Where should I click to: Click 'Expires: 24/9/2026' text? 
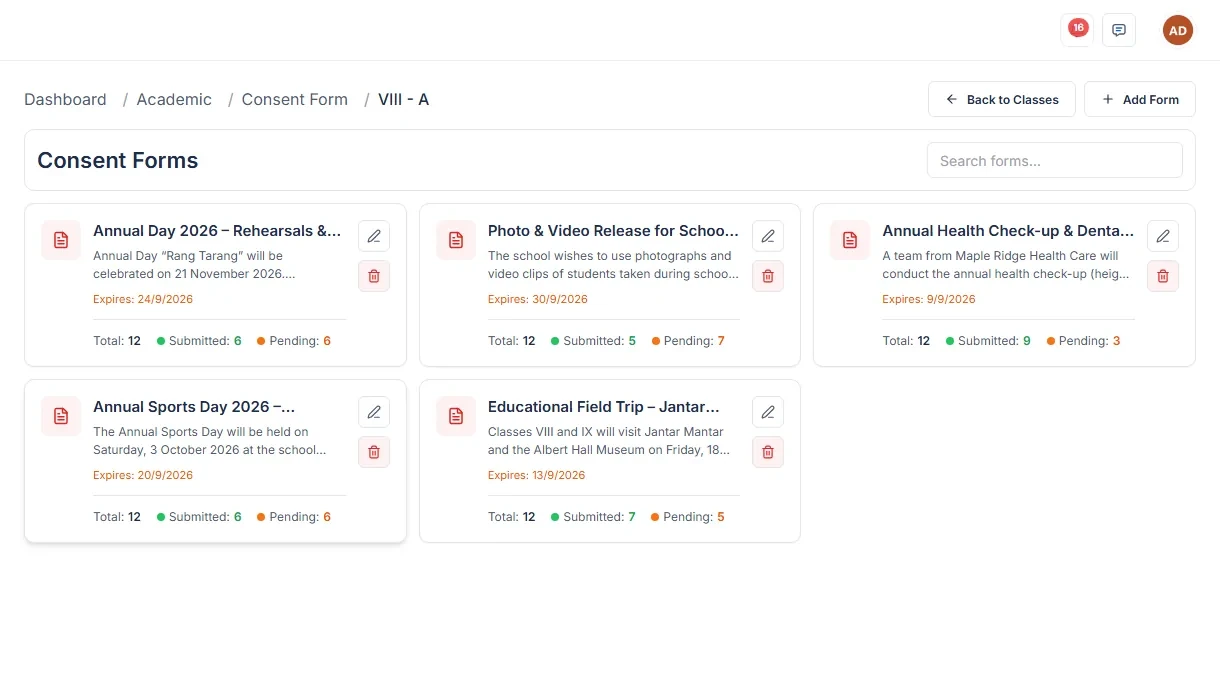pyautogui.click(x=143, y=299)
